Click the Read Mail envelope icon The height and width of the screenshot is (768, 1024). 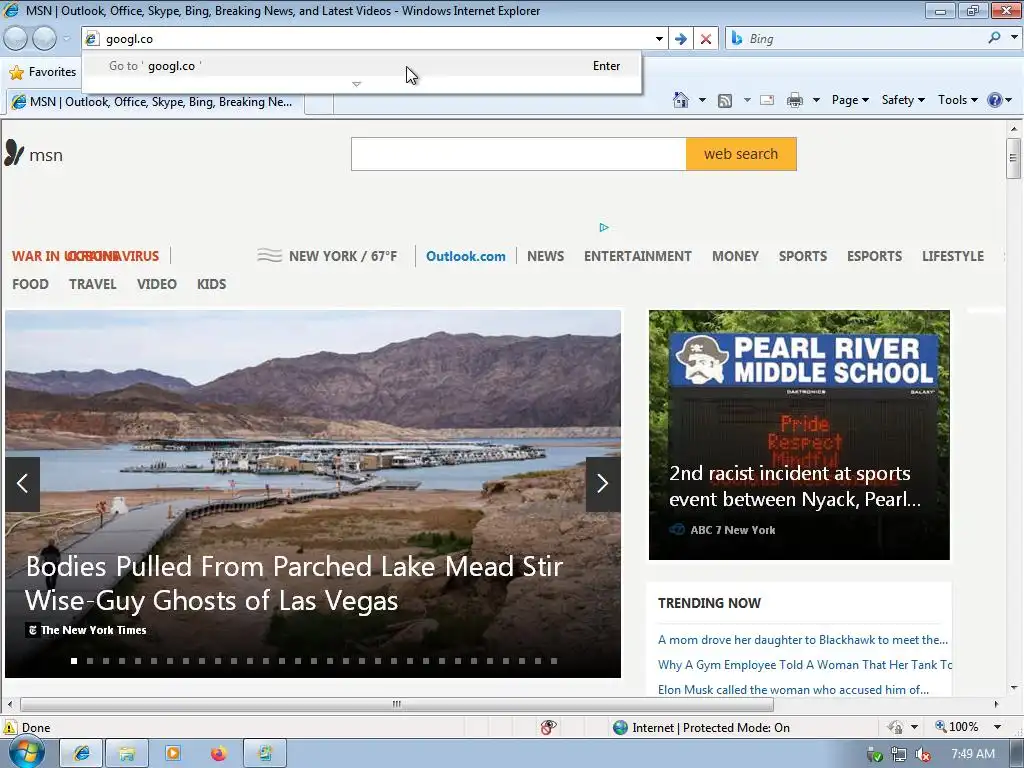point(767,100)
